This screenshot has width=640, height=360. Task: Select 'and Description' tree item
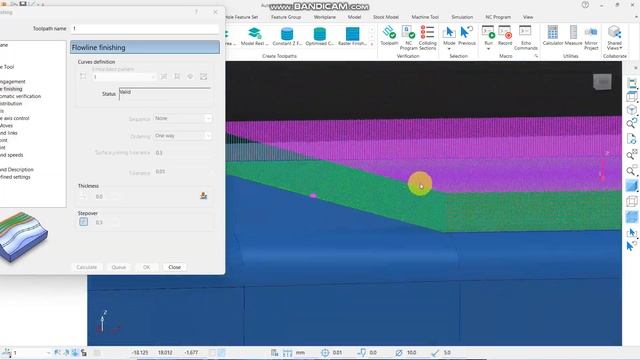point(17,169)
